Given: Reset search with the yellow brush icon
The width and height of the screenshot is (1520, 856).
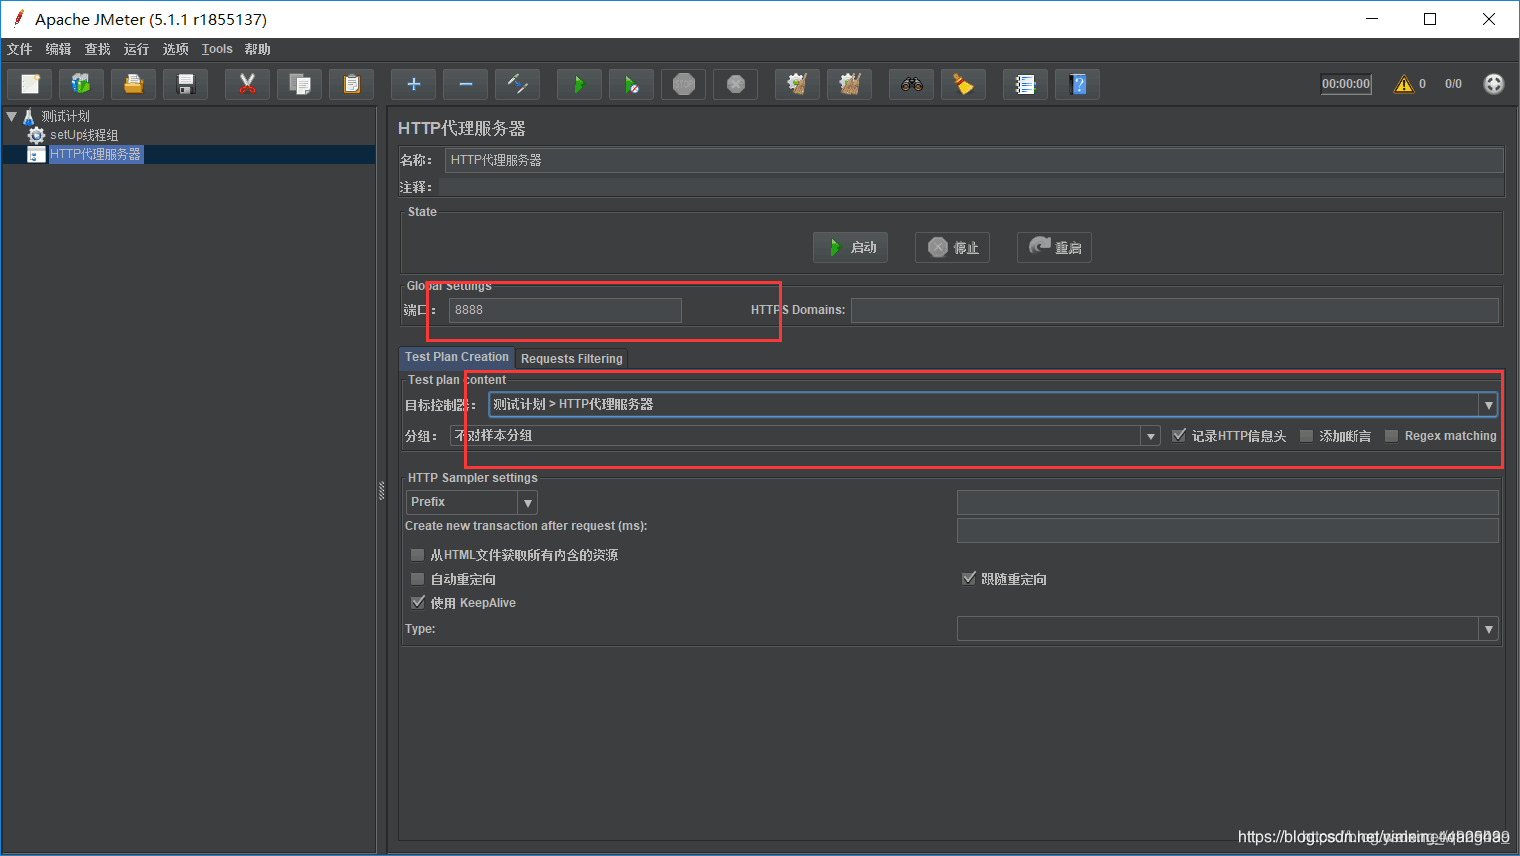Looking at the screenshot, I should 963,84.
